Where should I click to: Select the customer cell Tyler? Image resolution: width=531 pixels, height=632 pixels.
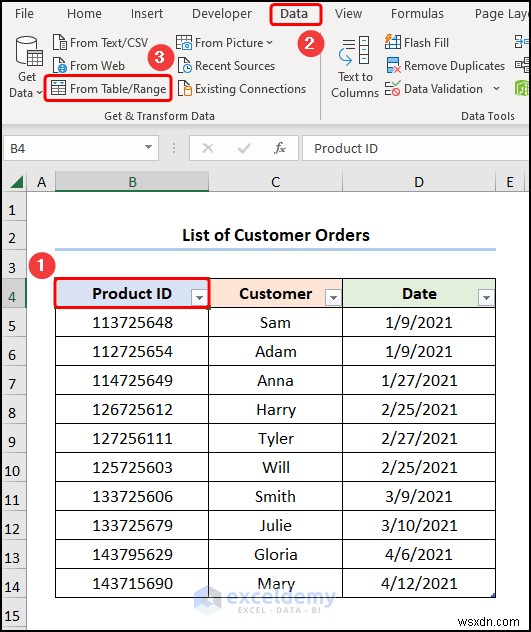coord(276,439)
